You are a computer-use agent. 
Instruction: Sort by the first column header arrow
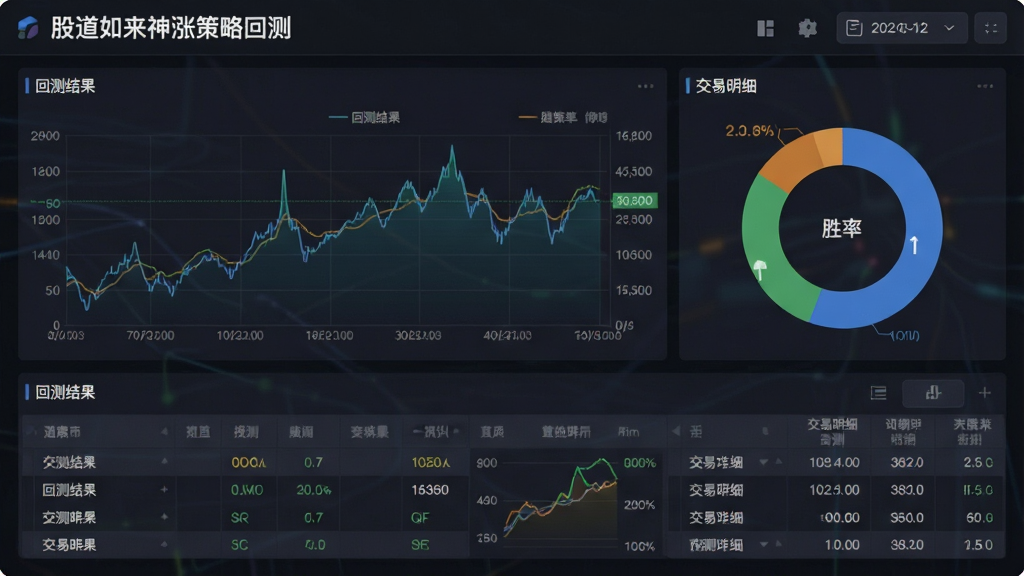tap(165, 432)
